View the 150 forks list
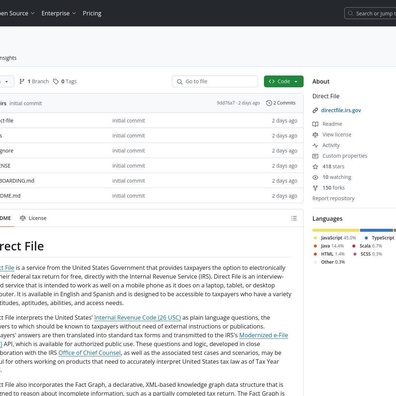Image resolution: width=396 pixels, height=396 pixels. coord(334,188)
